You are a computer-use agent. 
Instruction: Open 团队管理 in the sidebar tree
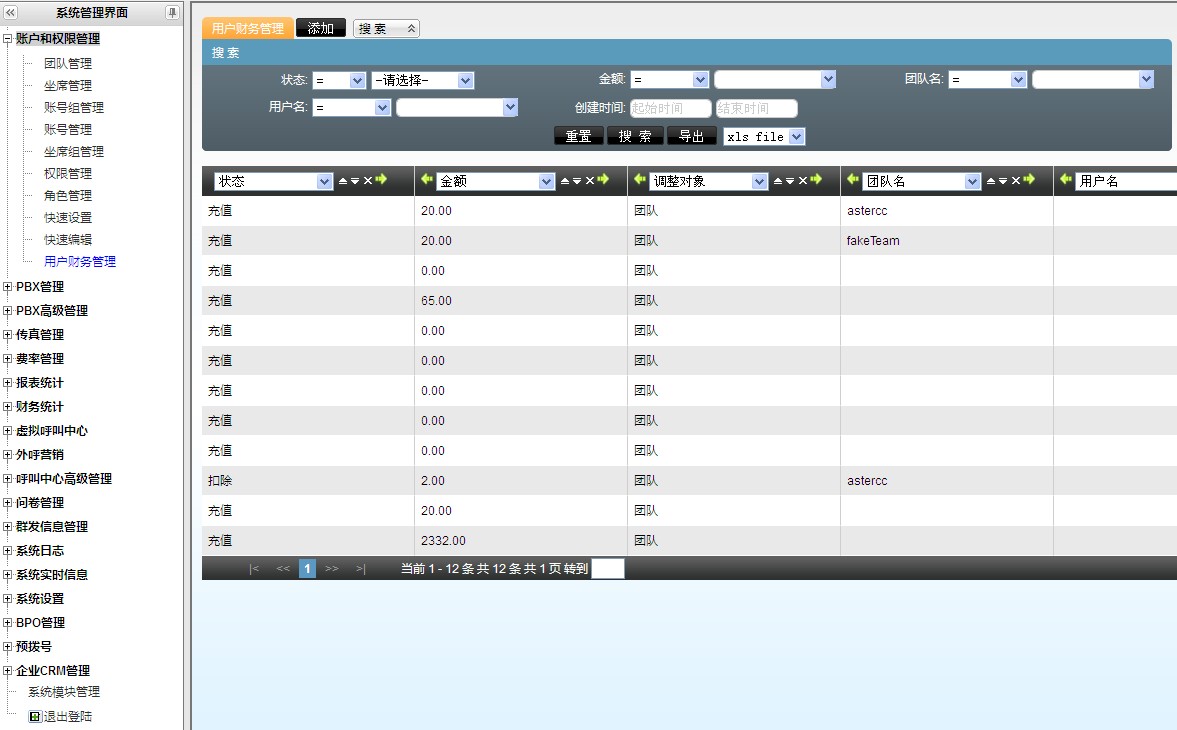click(68, 63)
